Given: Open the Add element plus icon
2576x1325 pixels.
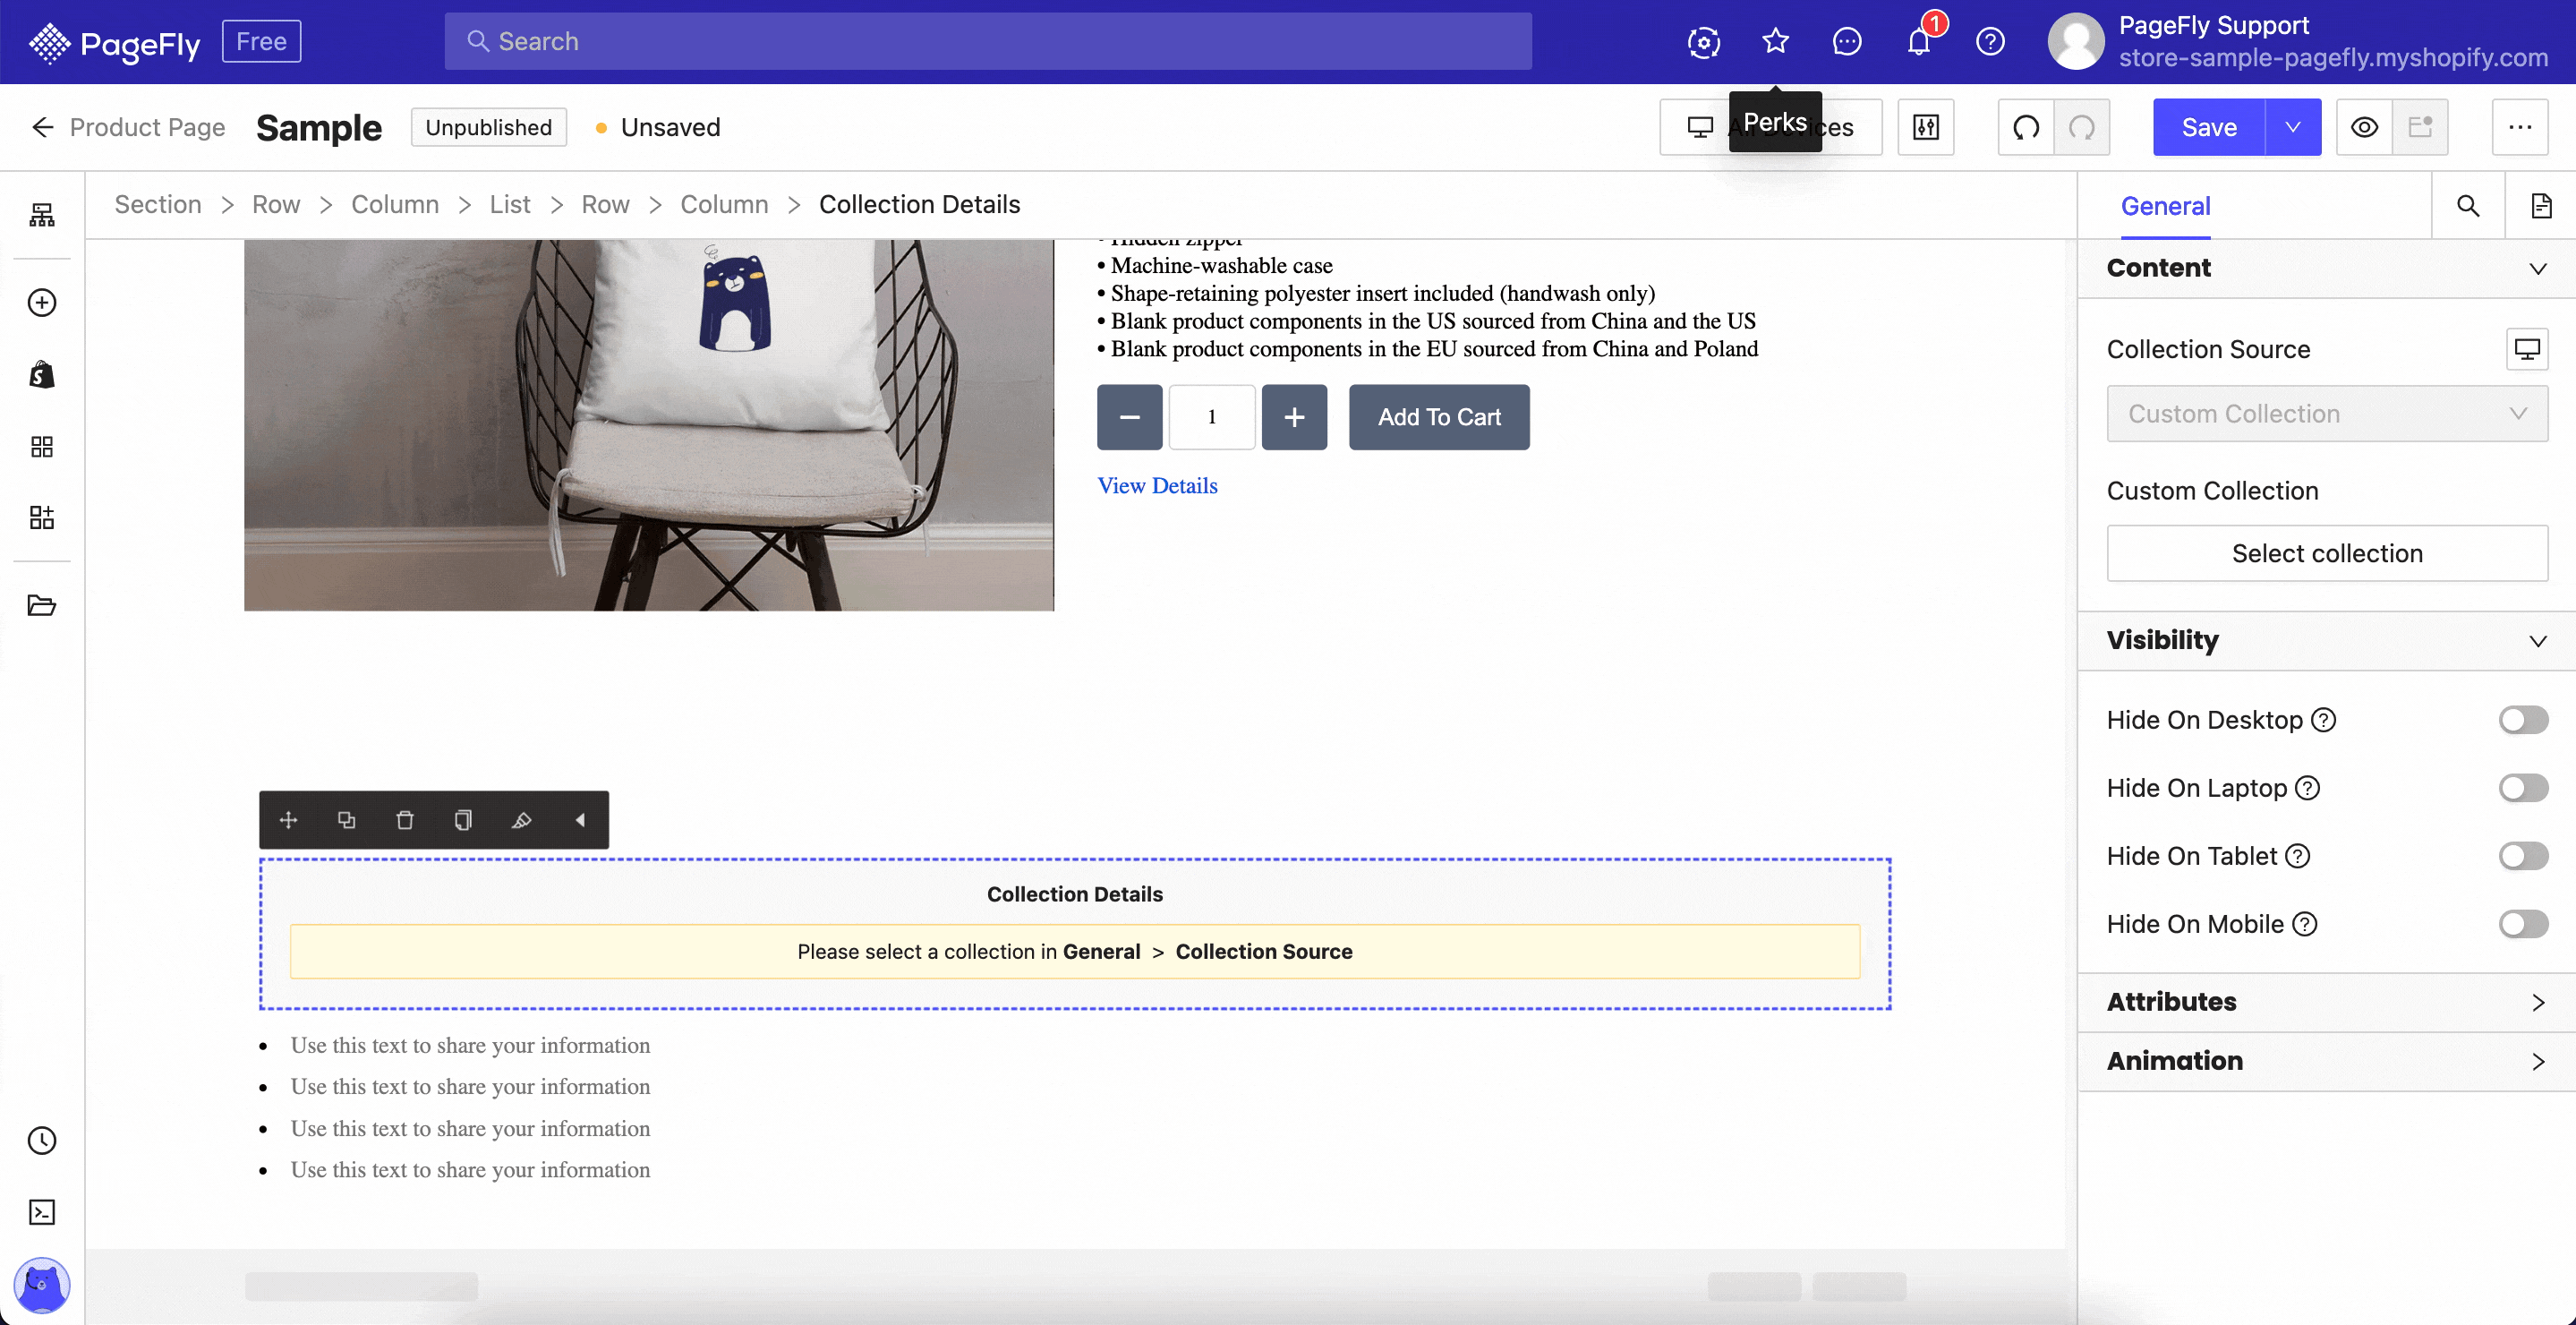Looking at the screenshot, I should tap(42, 302).
